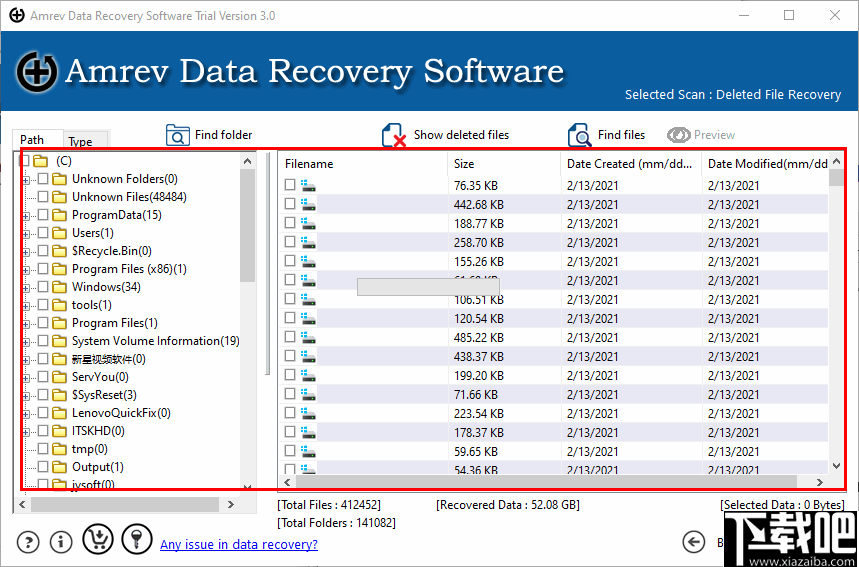This screenshot has height=567, width=859.
Task: Sort by the Size column header
Action: tap(504, 164)
